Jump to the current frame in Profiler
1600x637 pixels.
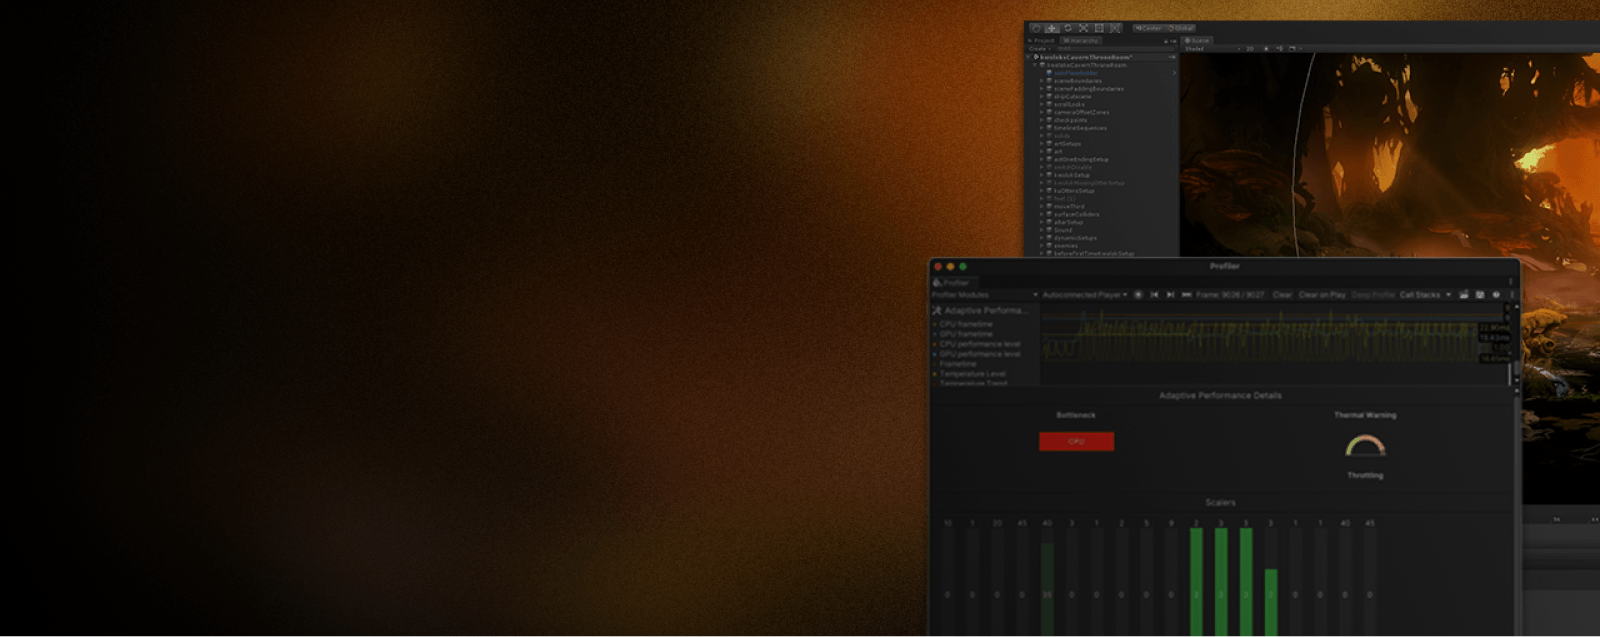pos(1186,295)
